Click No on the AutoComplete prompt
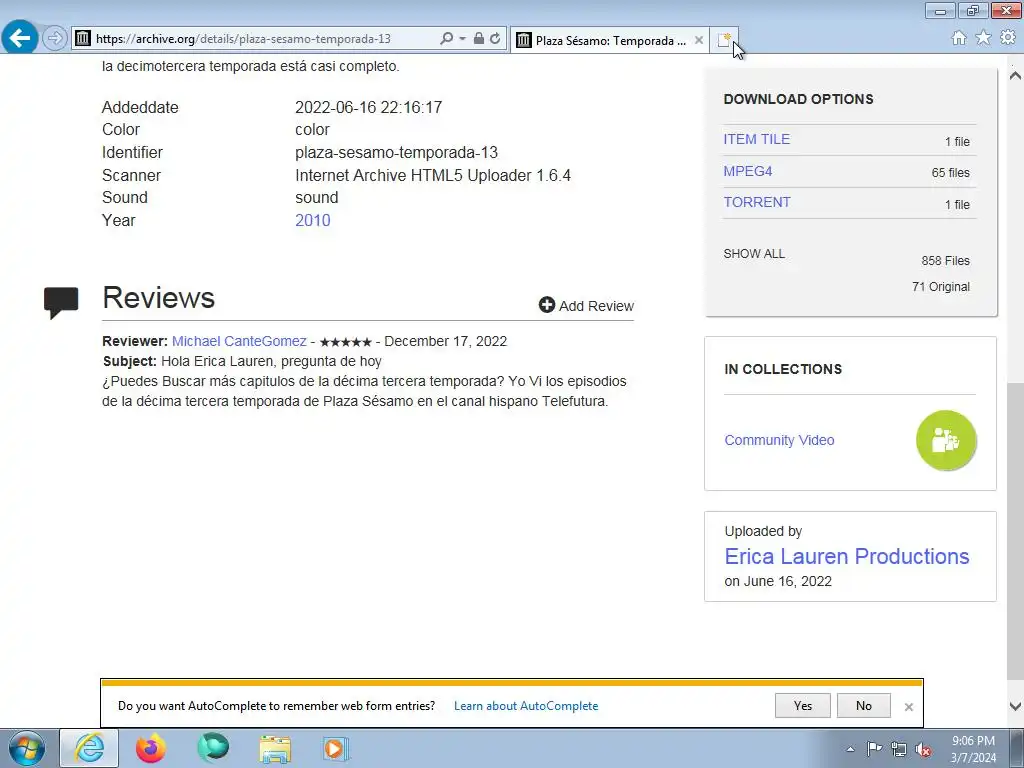 (863, 705)
